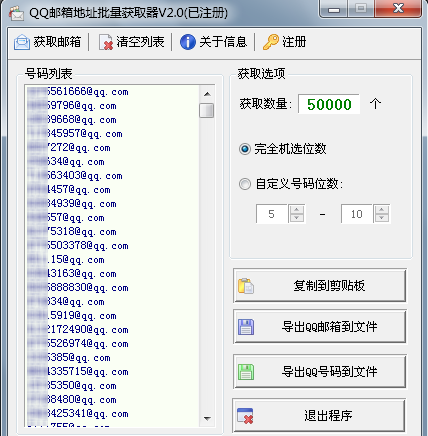
Task: Select the list entry ending 425341@qq.com
Action: (x=78, y=414)
